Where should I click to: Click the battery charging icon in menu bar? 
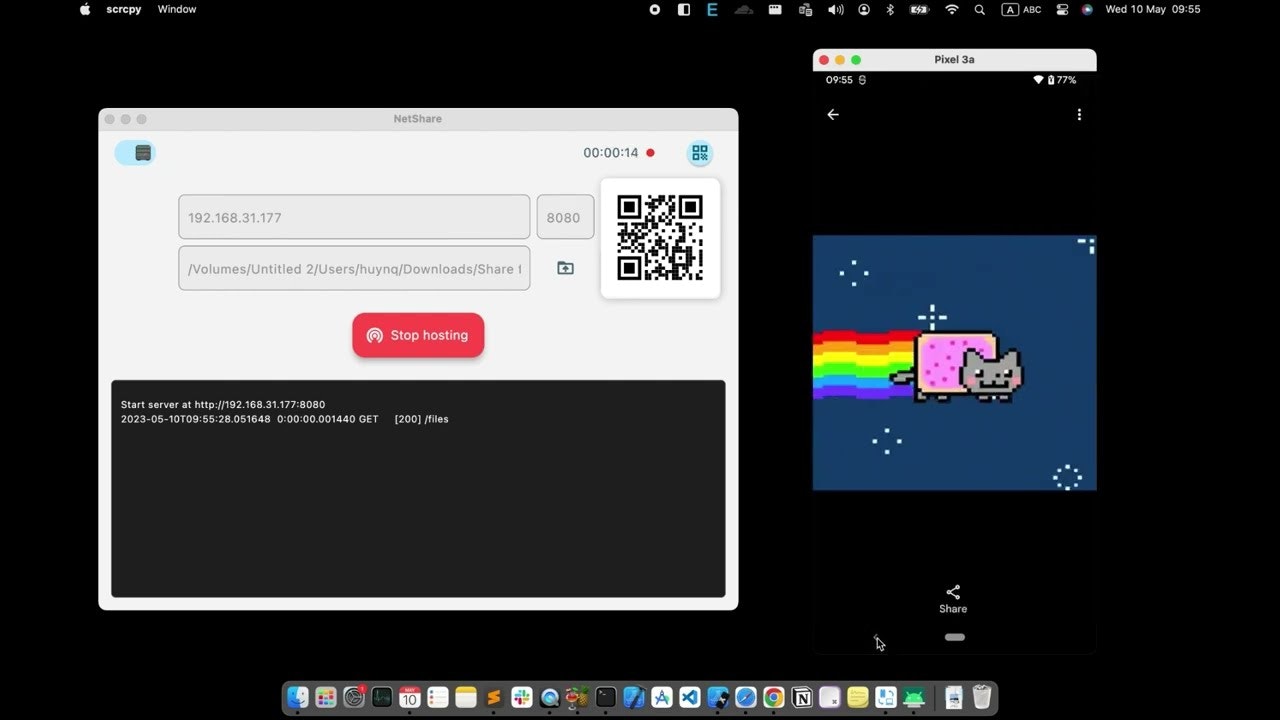tap(919, 9)
